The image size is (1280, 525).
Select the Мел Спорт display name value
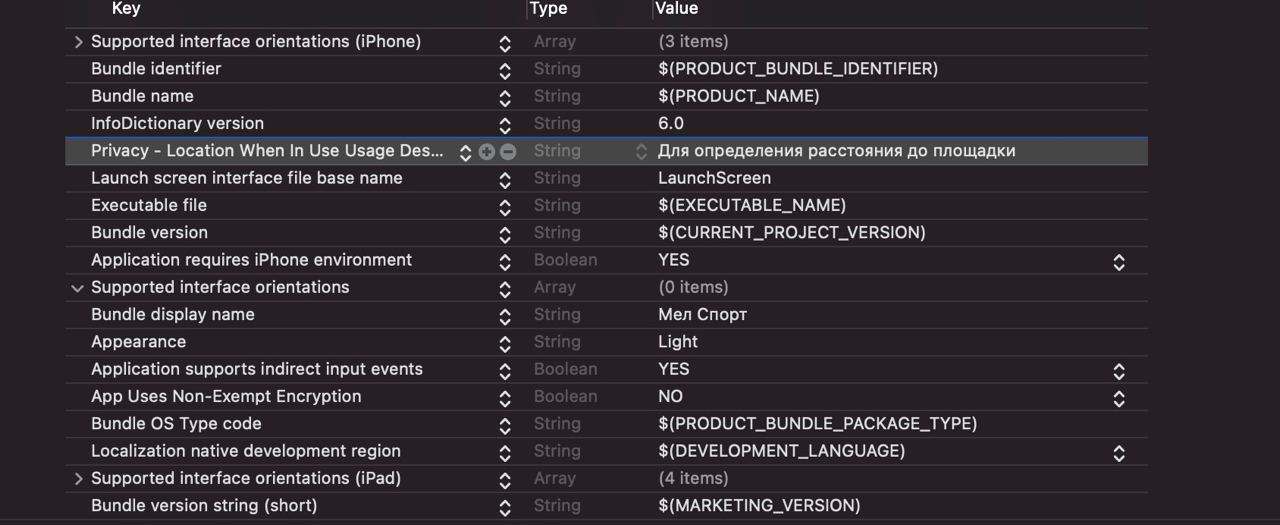(x=703, y=314)
